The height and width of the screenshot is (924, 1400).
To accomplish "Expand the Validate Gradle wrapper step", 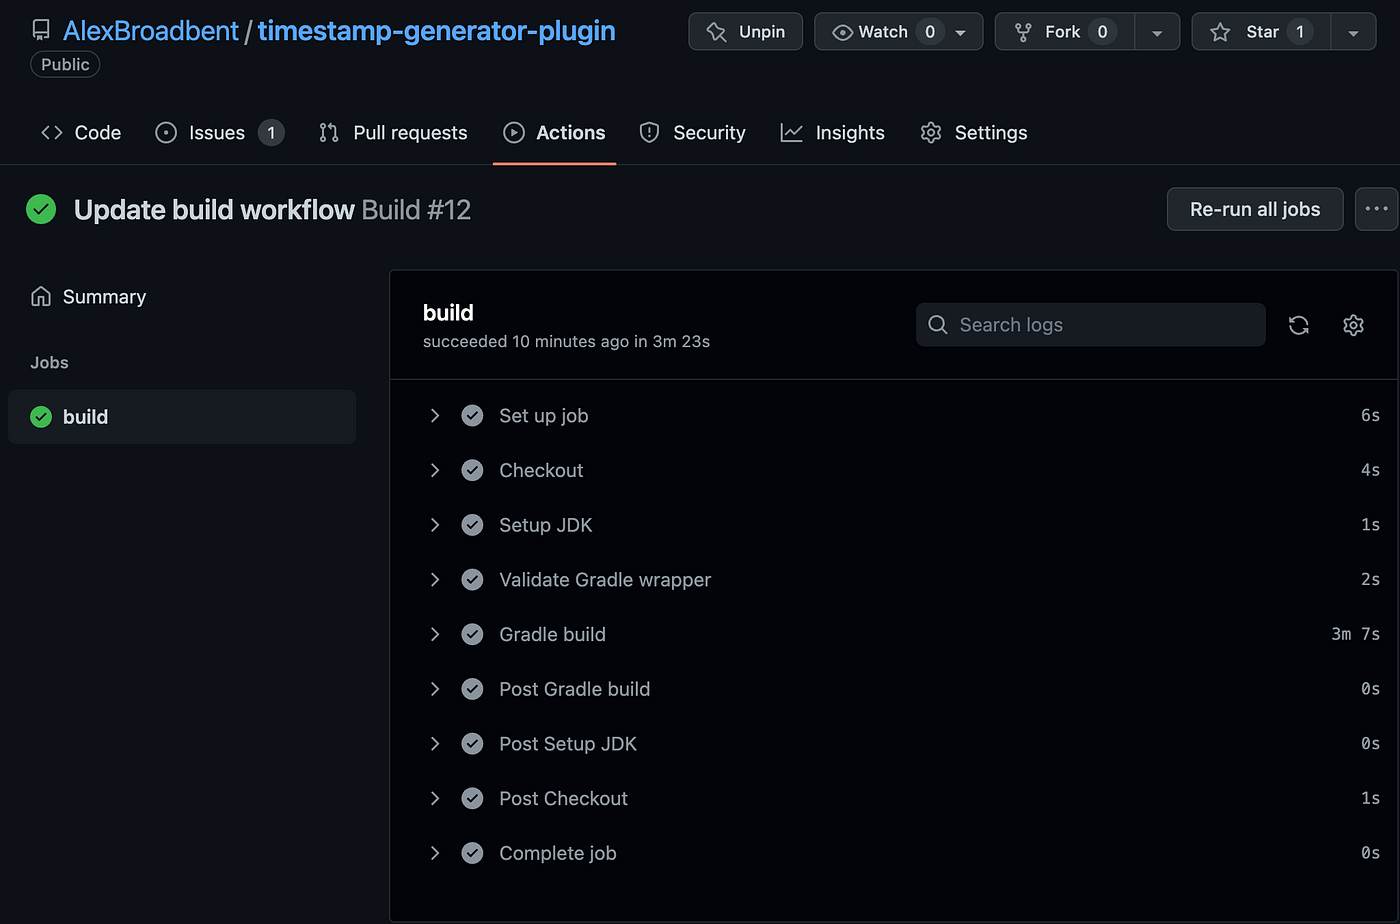I will click(x=435, y=580).
